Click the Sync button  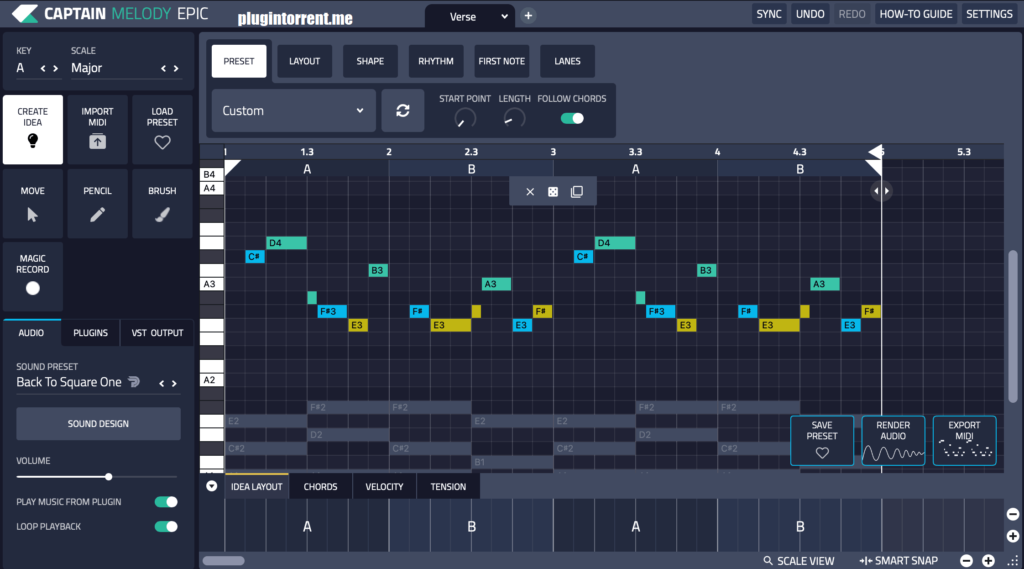click(769, 14)
